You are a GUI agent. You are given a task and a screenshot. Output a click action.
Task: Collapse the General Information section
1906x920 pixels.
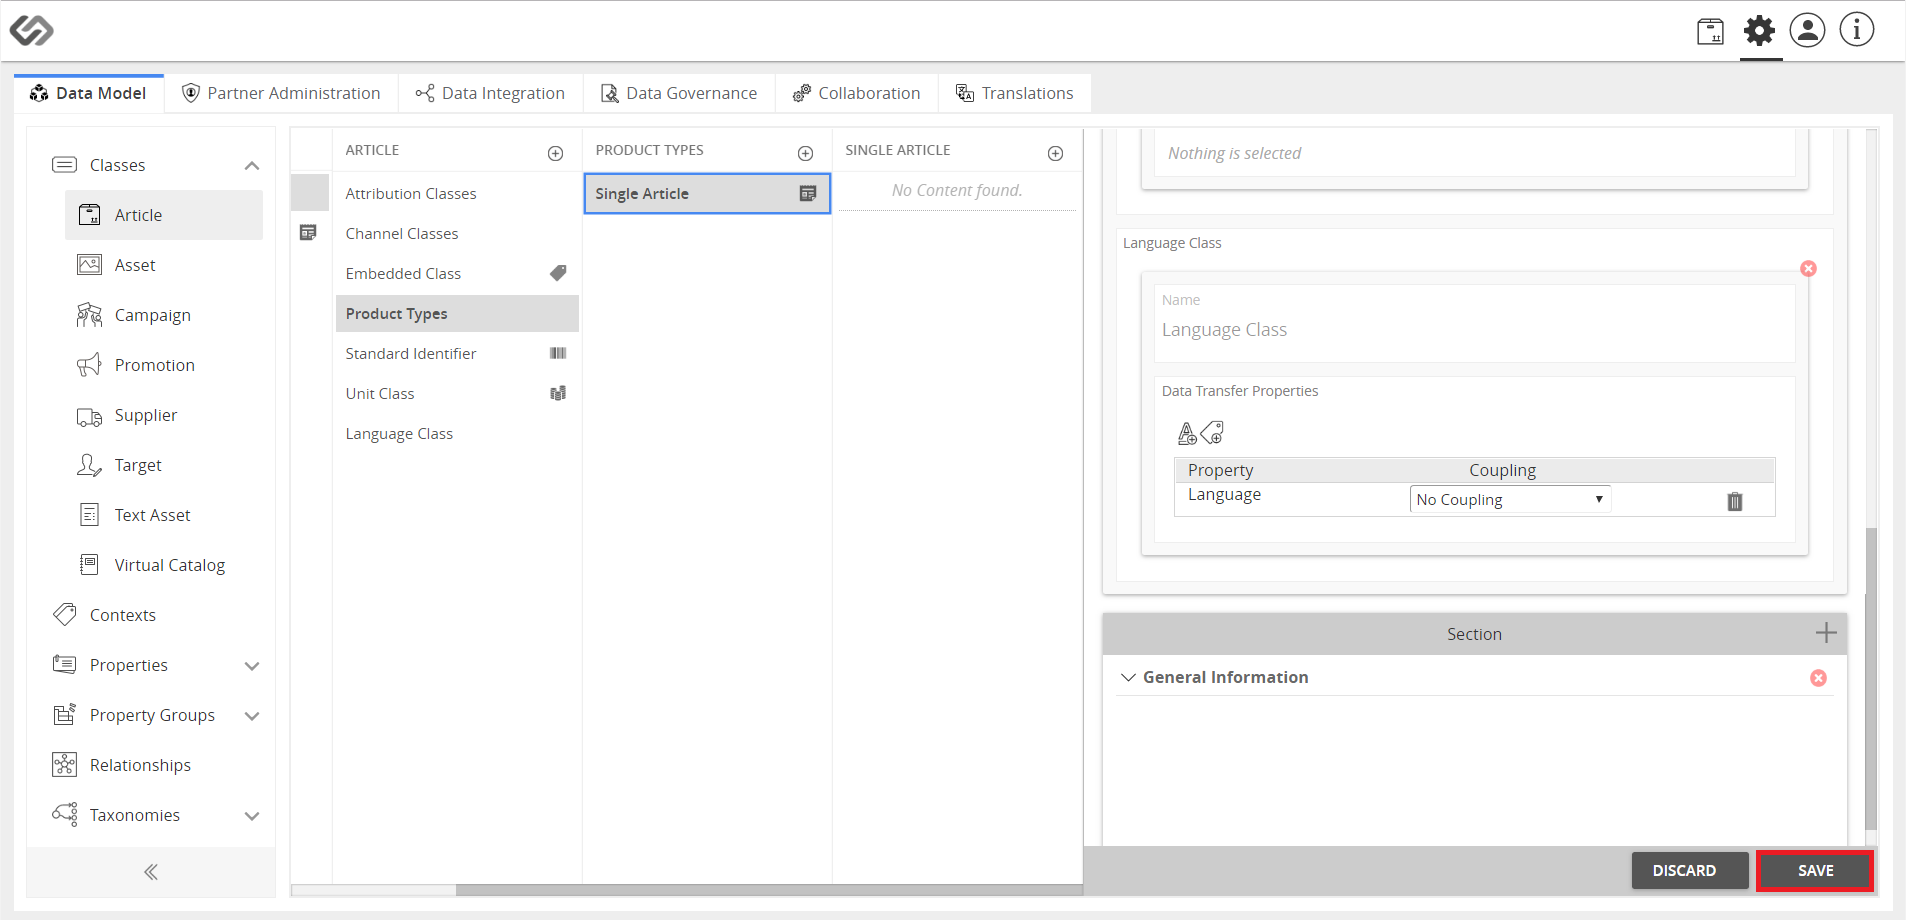point(1128,678)
